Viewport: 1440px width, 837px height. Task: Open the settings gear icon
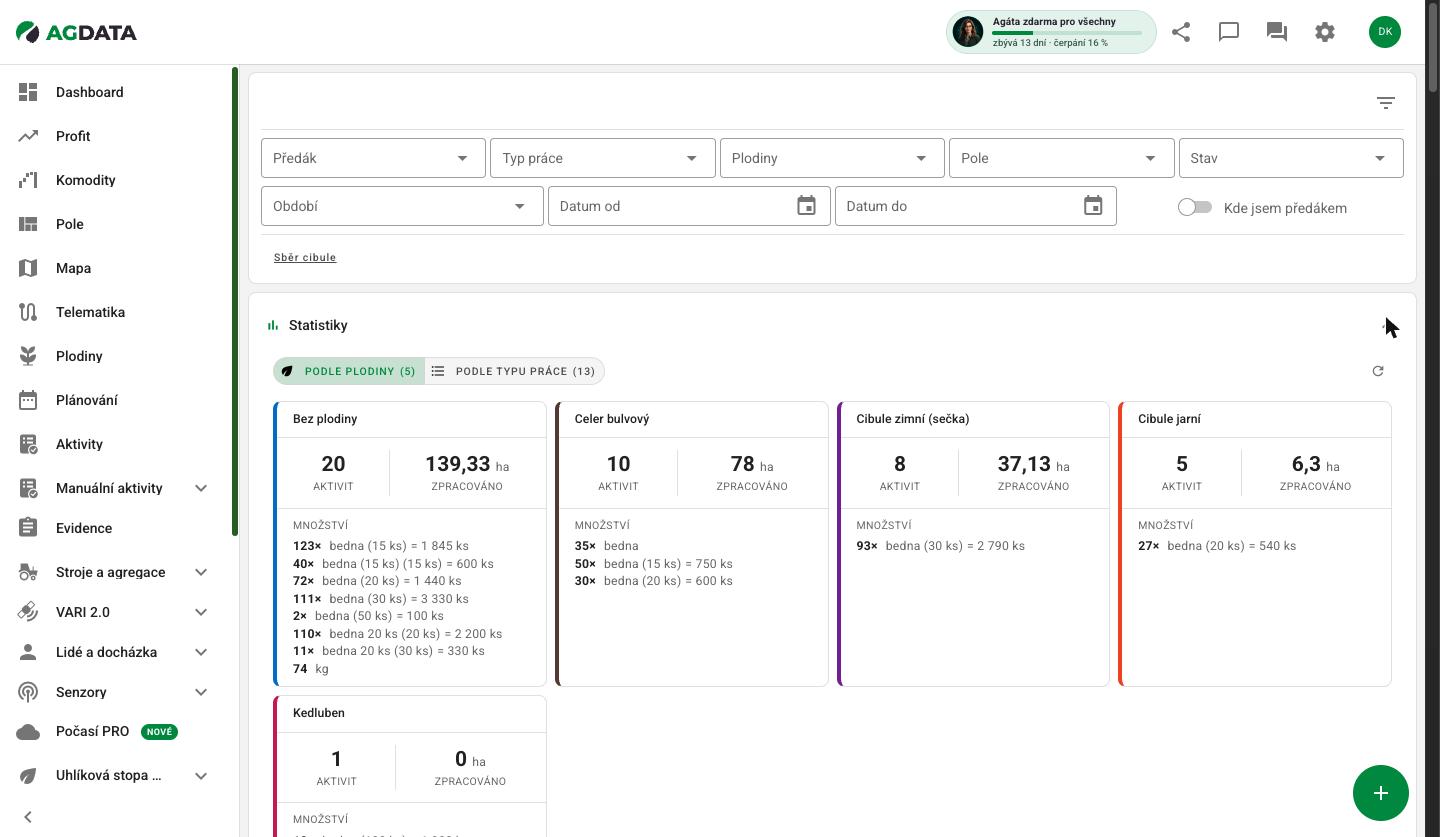[x=1325, y=32]
